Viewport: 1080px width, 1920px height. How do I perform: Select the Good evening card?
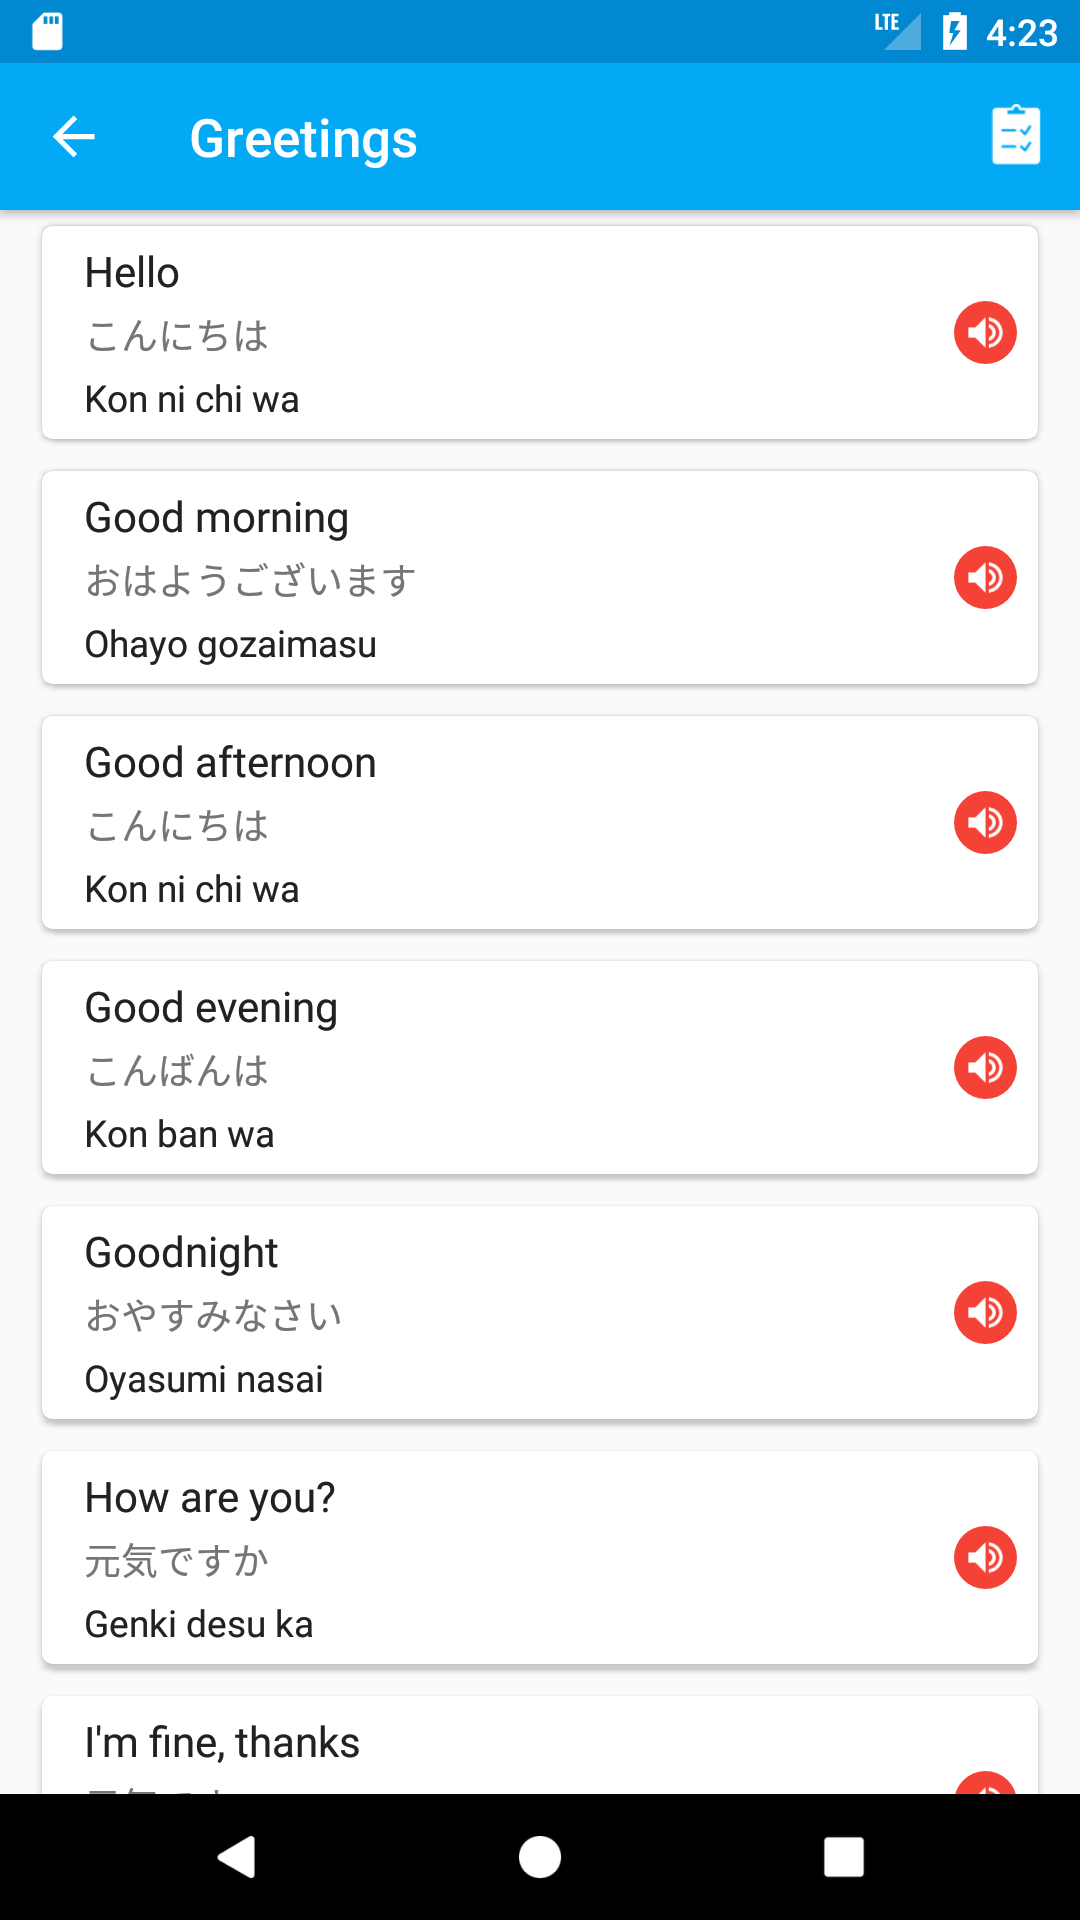[540, 1067]
